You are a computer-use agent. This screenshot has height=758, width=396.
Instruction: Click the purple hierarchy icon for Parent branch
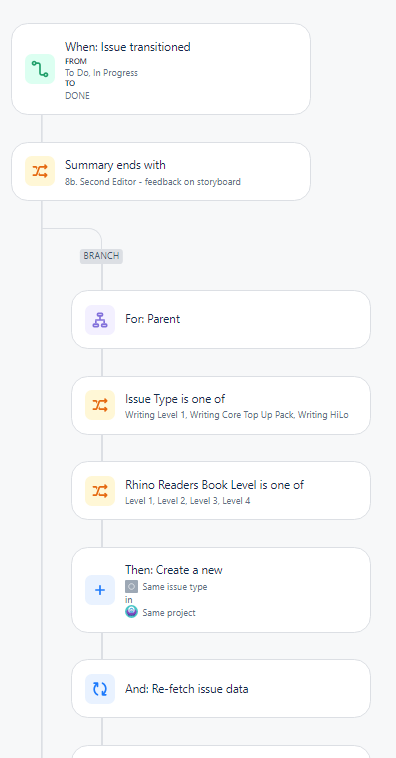[x=100, y=320]
